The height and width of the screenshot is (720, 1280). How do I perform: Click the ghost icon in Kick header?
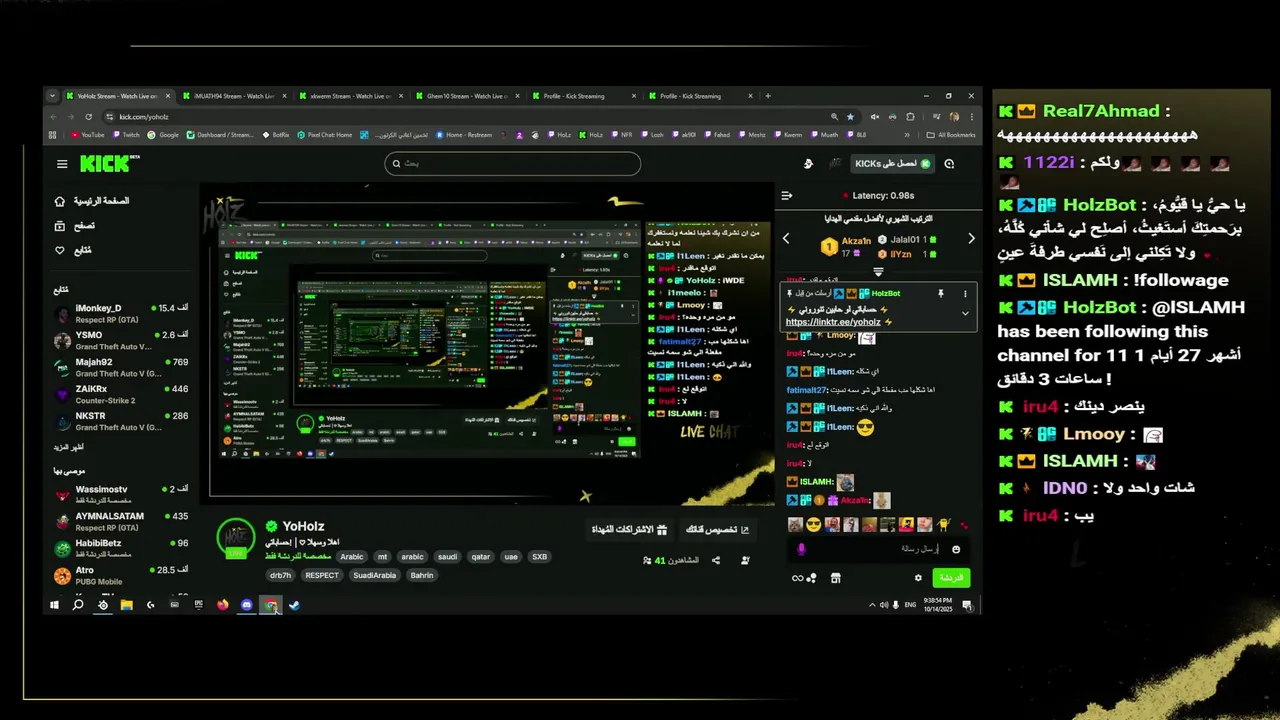pyautogui.click(x=808, y=163)
